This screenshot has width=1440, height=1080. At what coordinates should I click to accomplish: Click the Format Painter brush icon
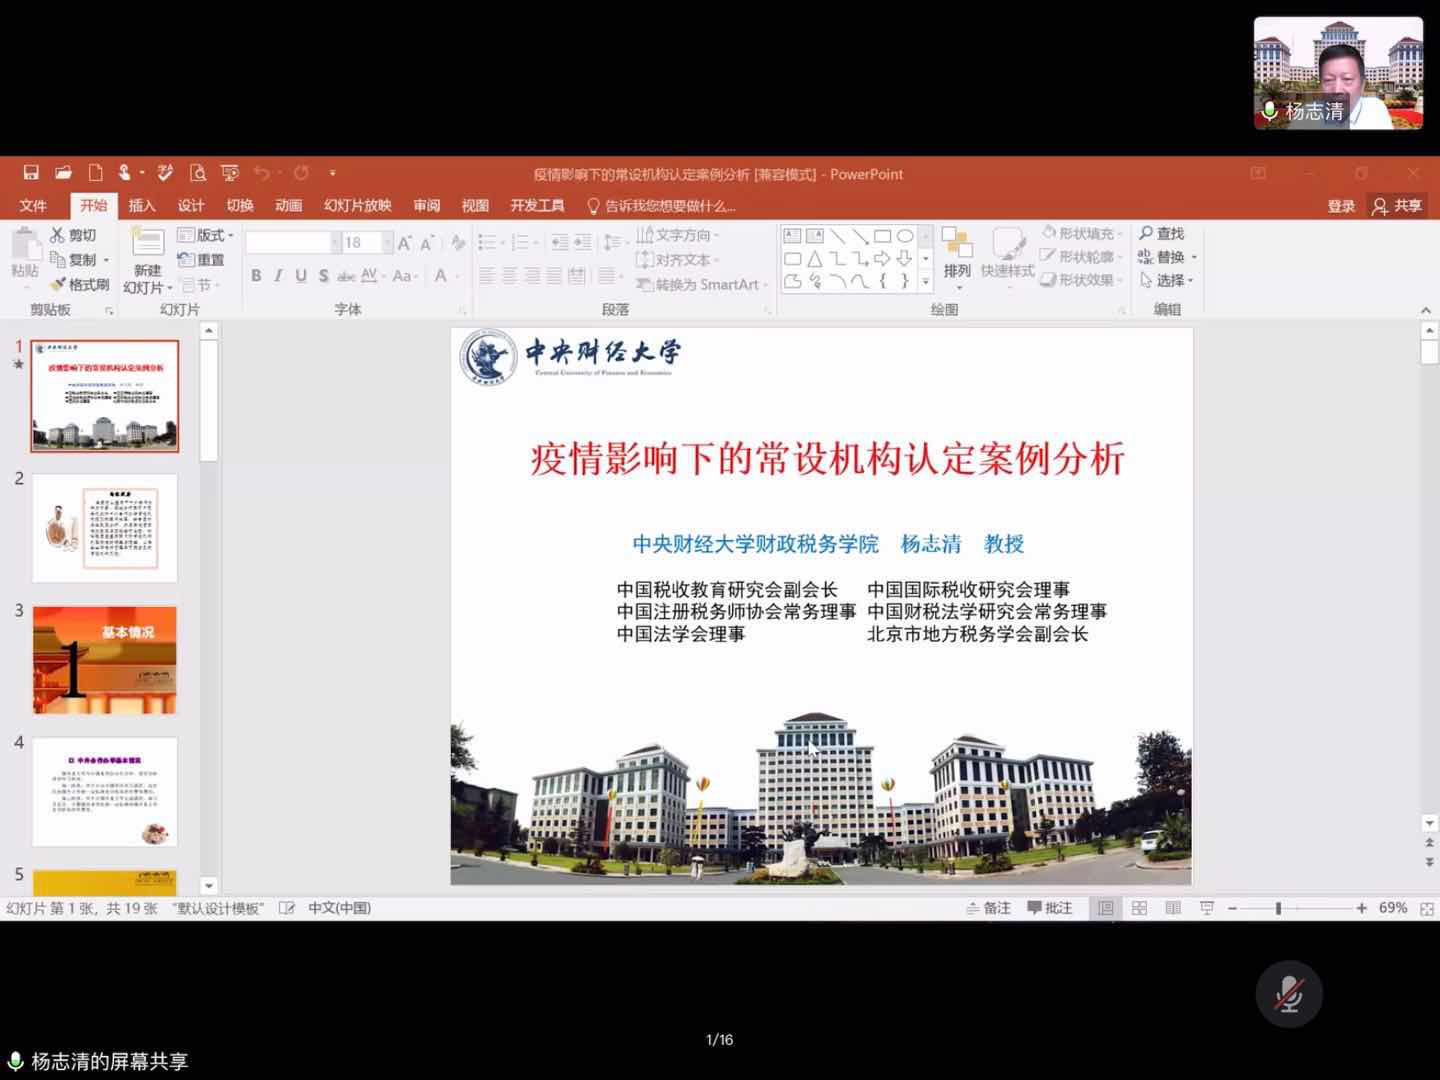58,285
